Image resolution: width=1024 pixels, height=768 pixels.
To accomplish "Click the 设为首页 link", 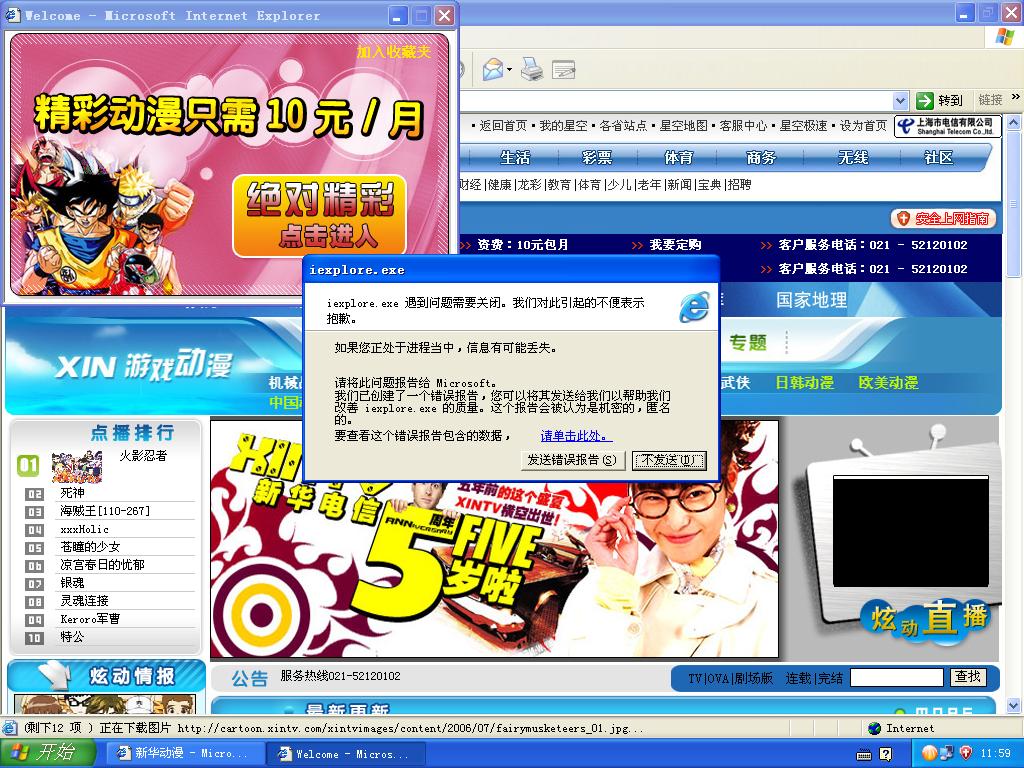I will (863, 125).
